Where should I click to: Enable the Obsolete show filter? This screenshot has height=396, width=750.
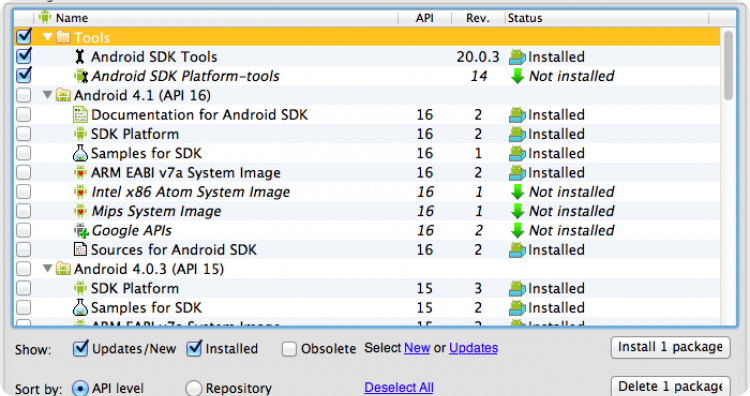coord(289,349)
